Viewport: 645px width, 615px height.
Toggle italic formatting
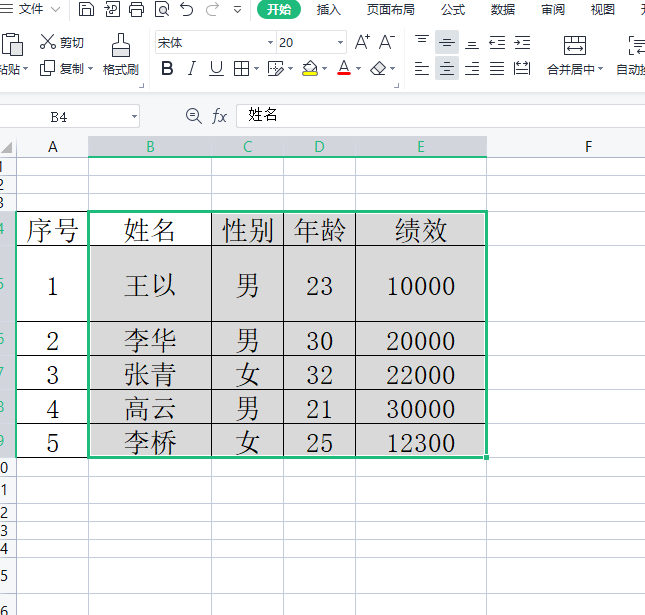191,69
